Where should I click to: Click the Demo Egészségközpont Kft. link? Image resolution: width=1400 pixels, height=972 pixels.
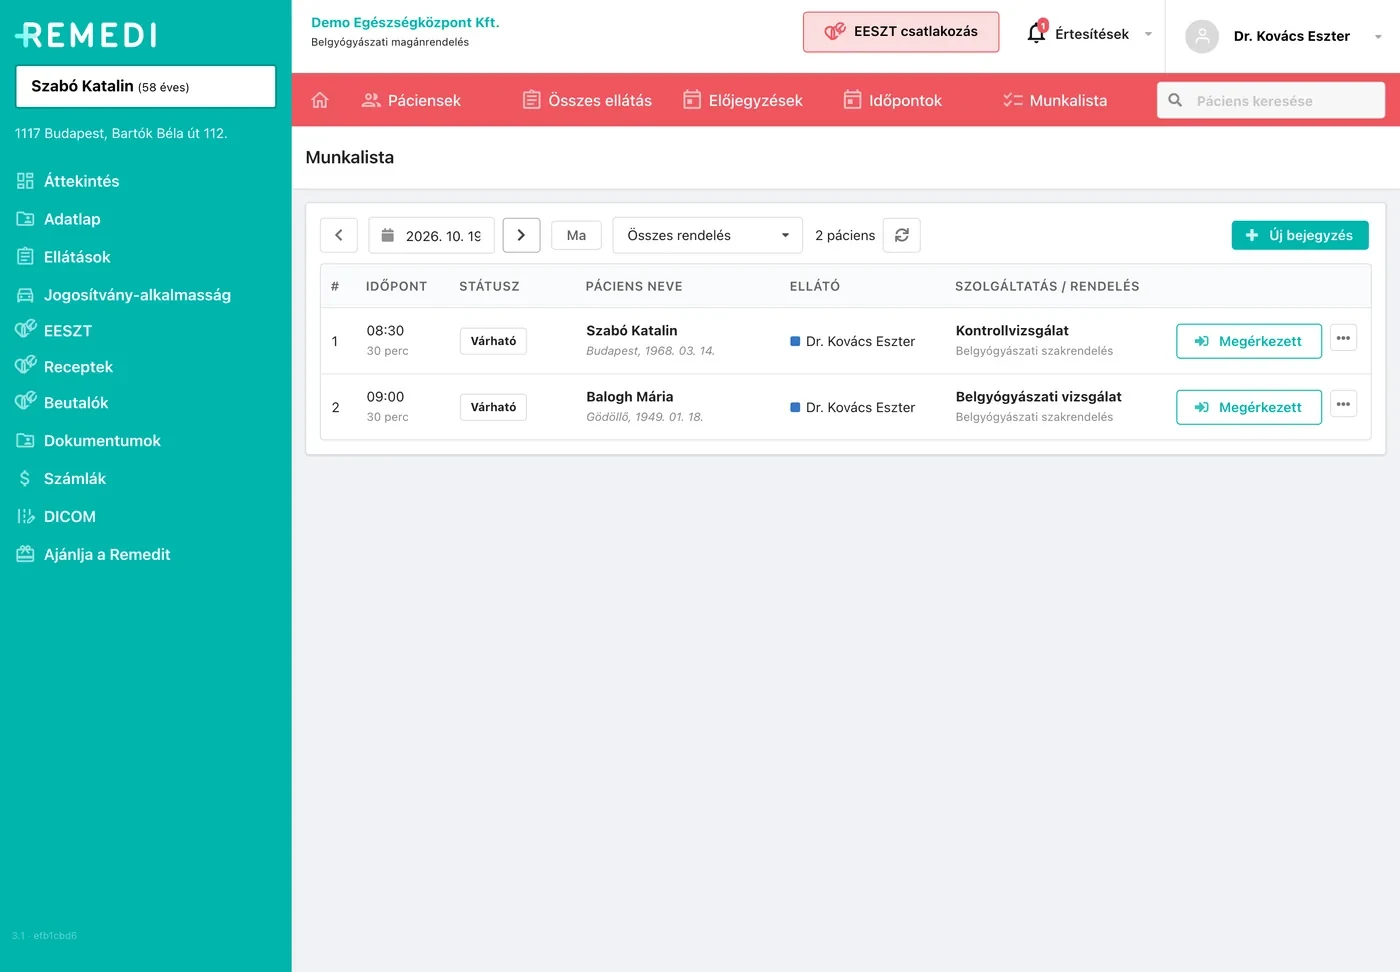tap(405, 22)
